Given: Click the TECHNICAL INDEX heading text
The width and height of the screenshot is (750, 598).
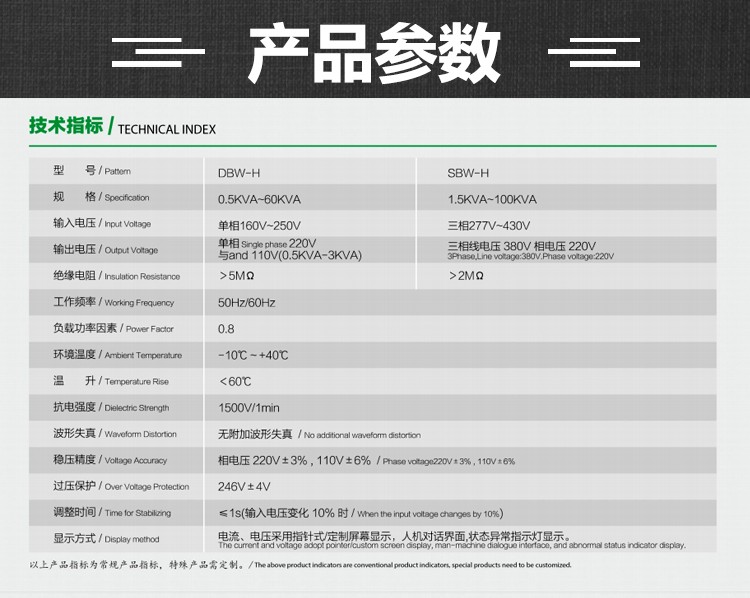Looking at the screenshot, I should (x=167, y=129).
